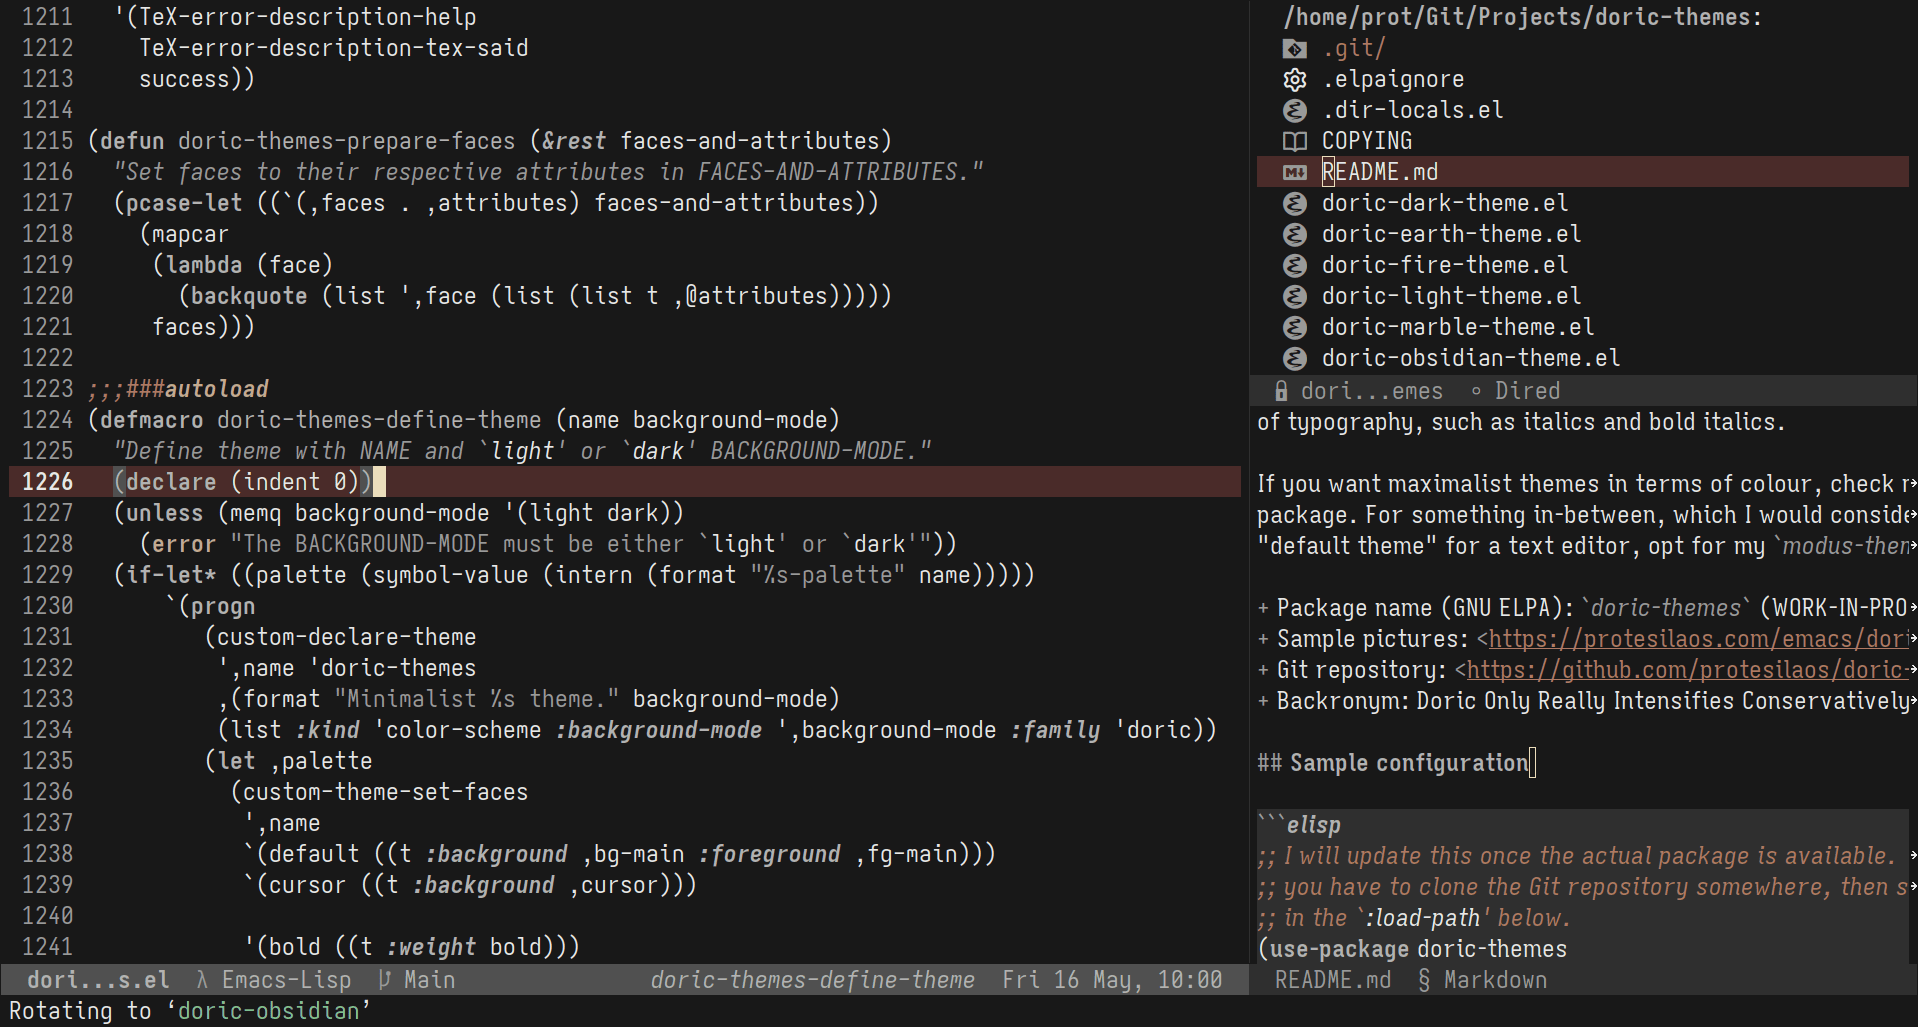The image size is (1918, 1027).
Task: Click the read-only lock icon in Dired mode line
Action: [x=1281, y=391]
